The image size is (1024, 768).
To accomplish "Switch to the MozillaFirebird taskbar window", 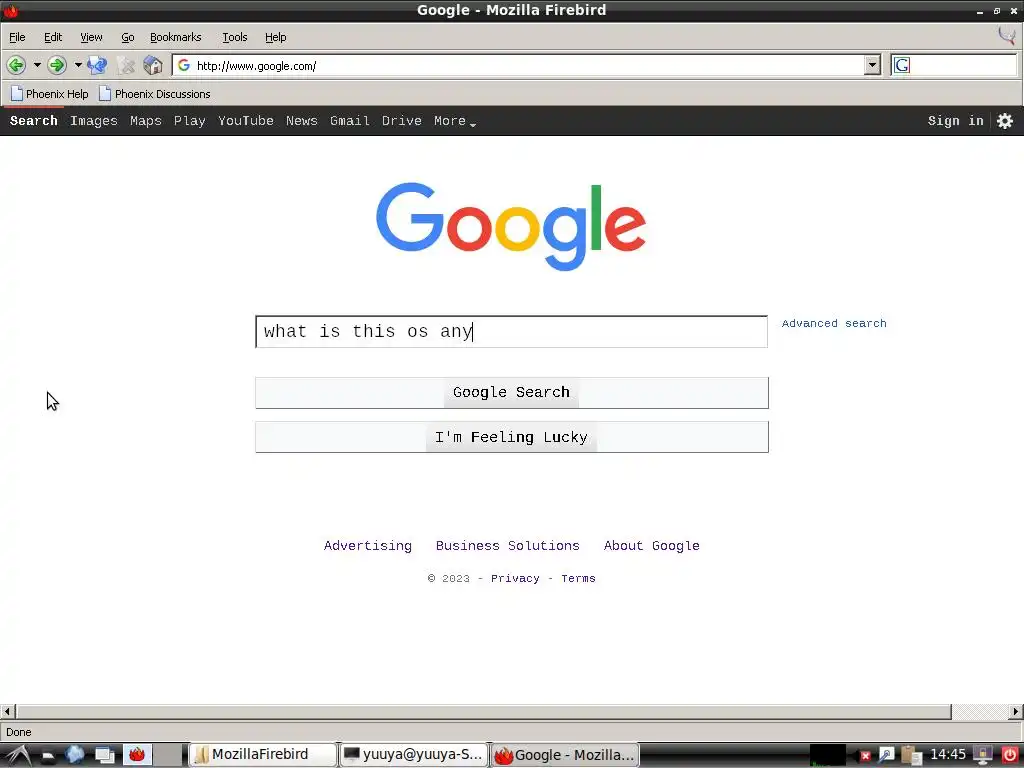I will pos(263,755).
